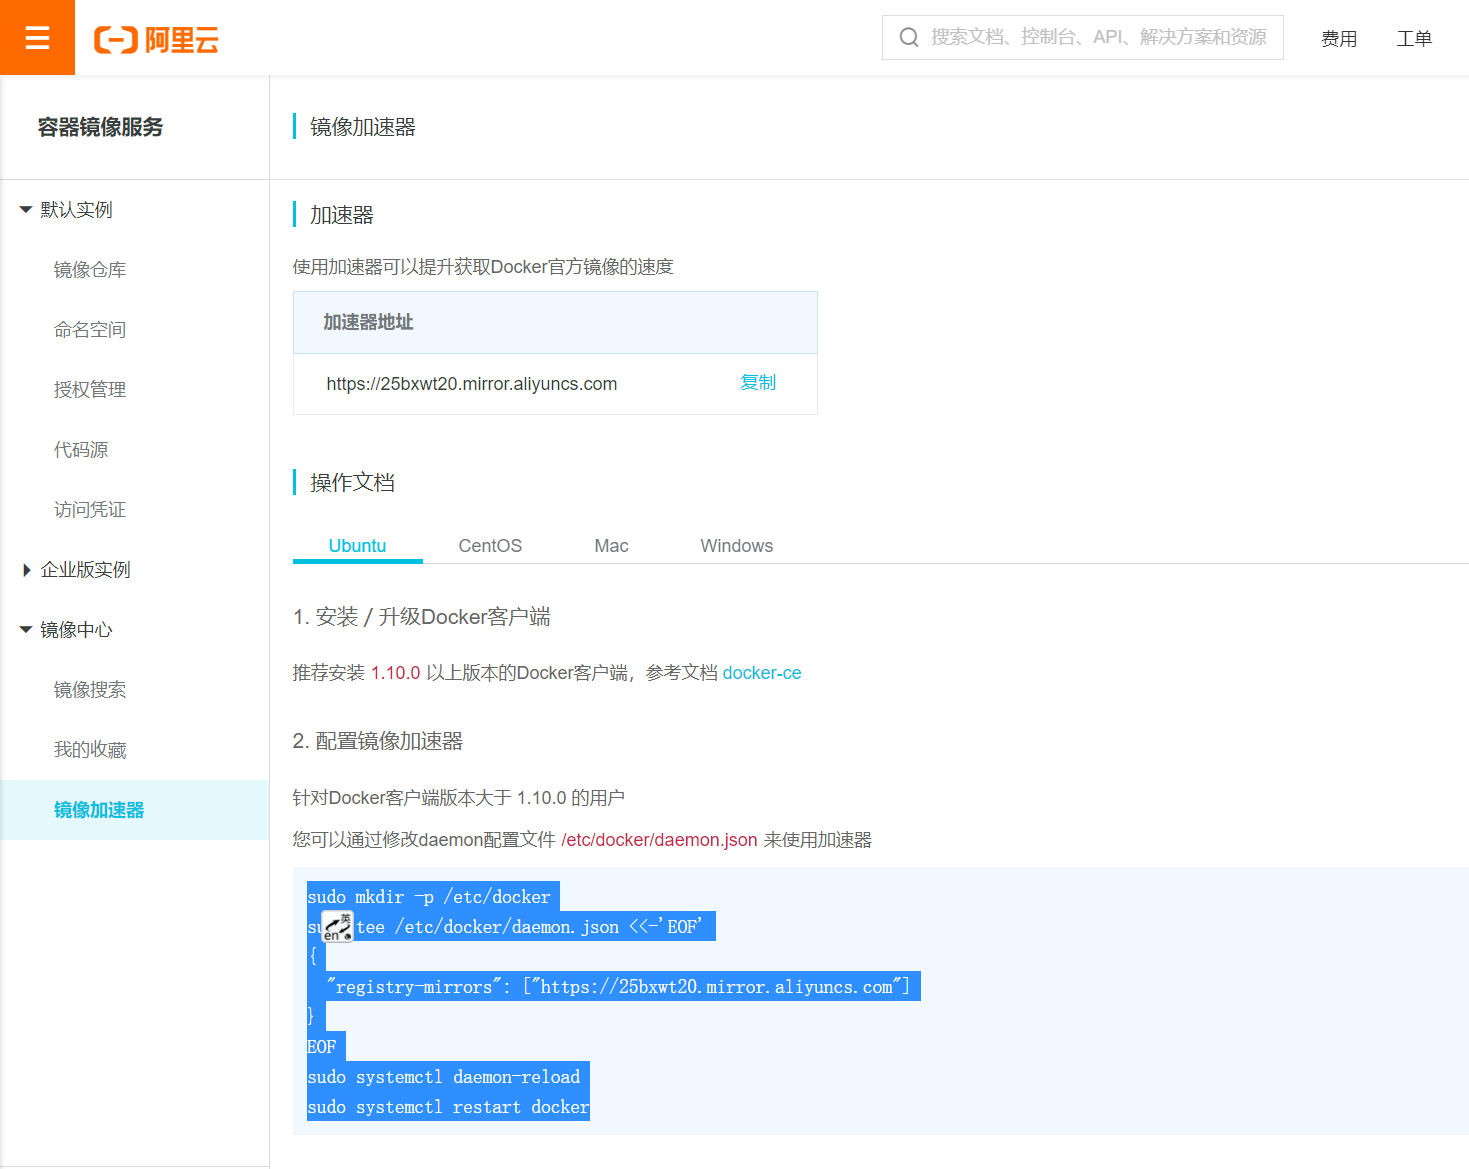Viewport: 1469px width, 1169px height.
Task: Open 镜像仓库 in sidebar
Action: click(x=90, y=270)
